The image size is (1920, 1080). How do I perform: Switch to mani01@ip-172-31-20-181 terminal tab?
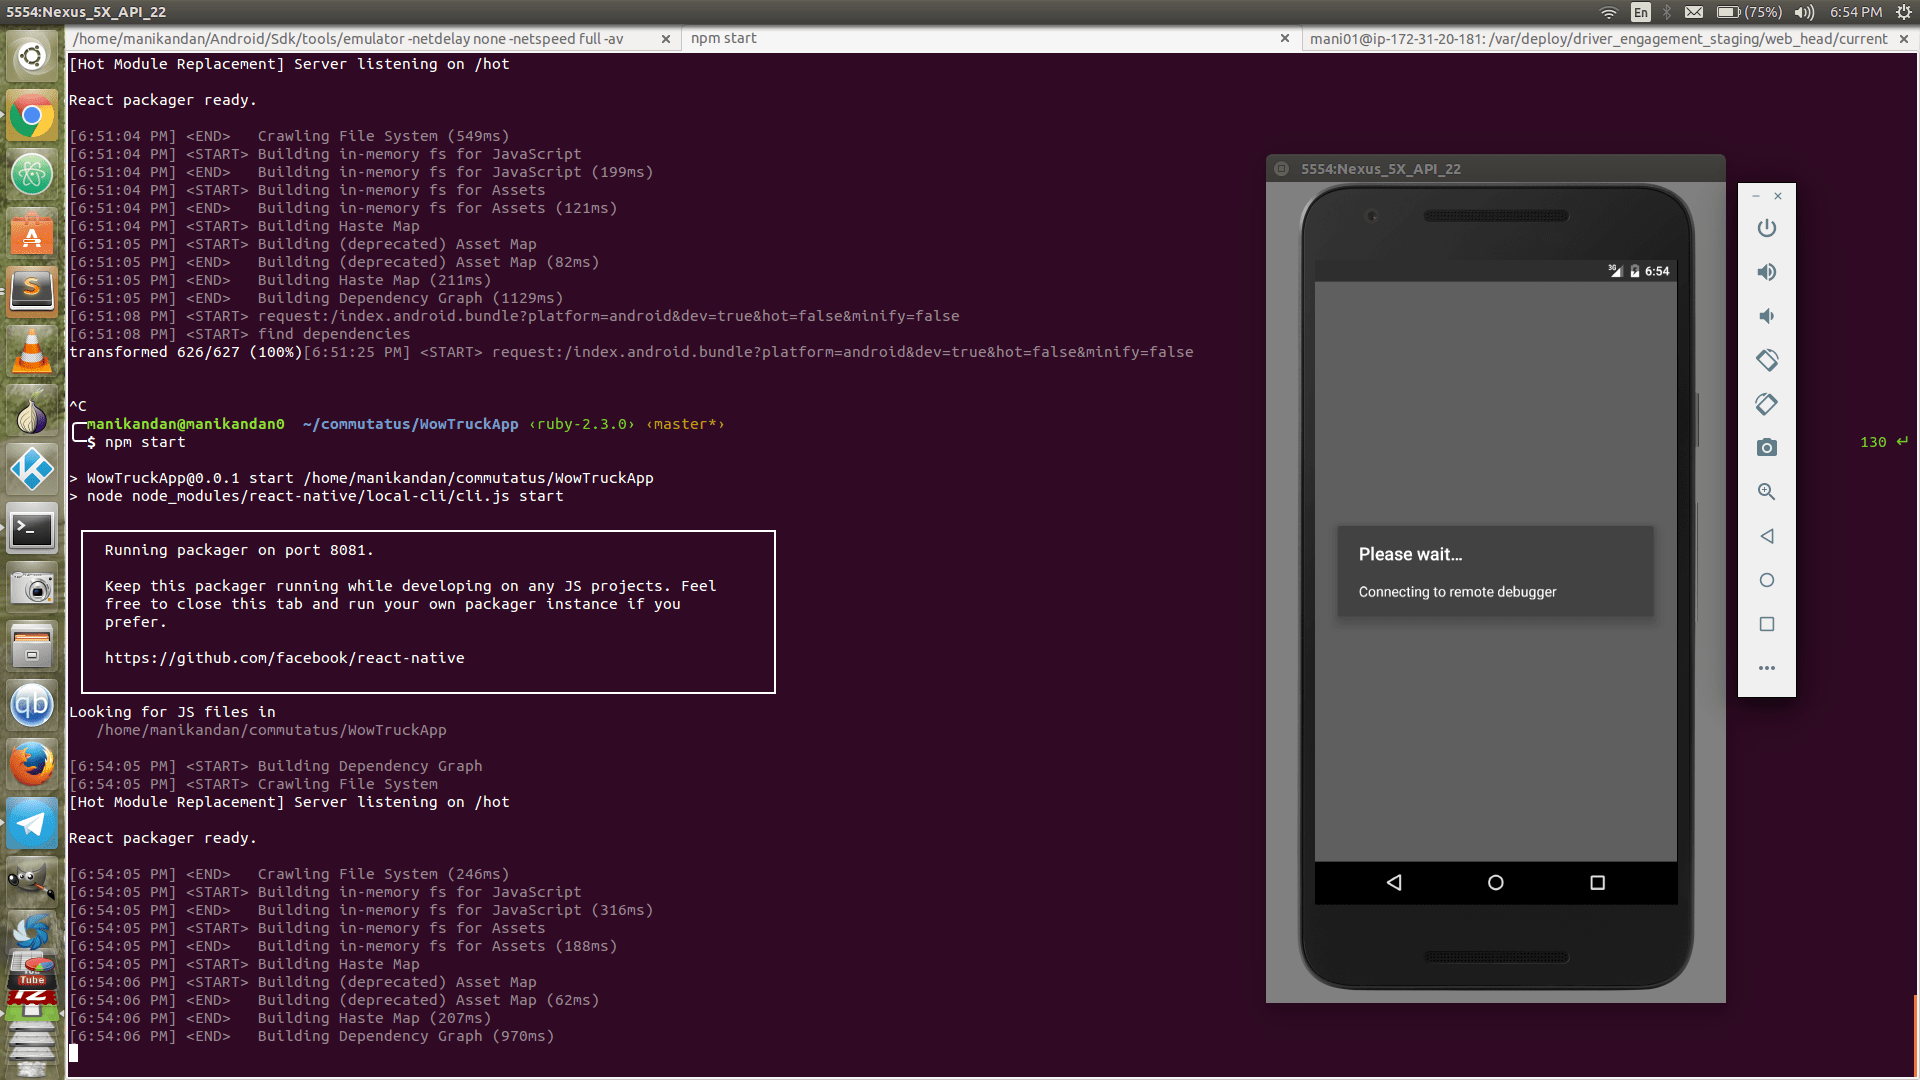(1598, 38)
